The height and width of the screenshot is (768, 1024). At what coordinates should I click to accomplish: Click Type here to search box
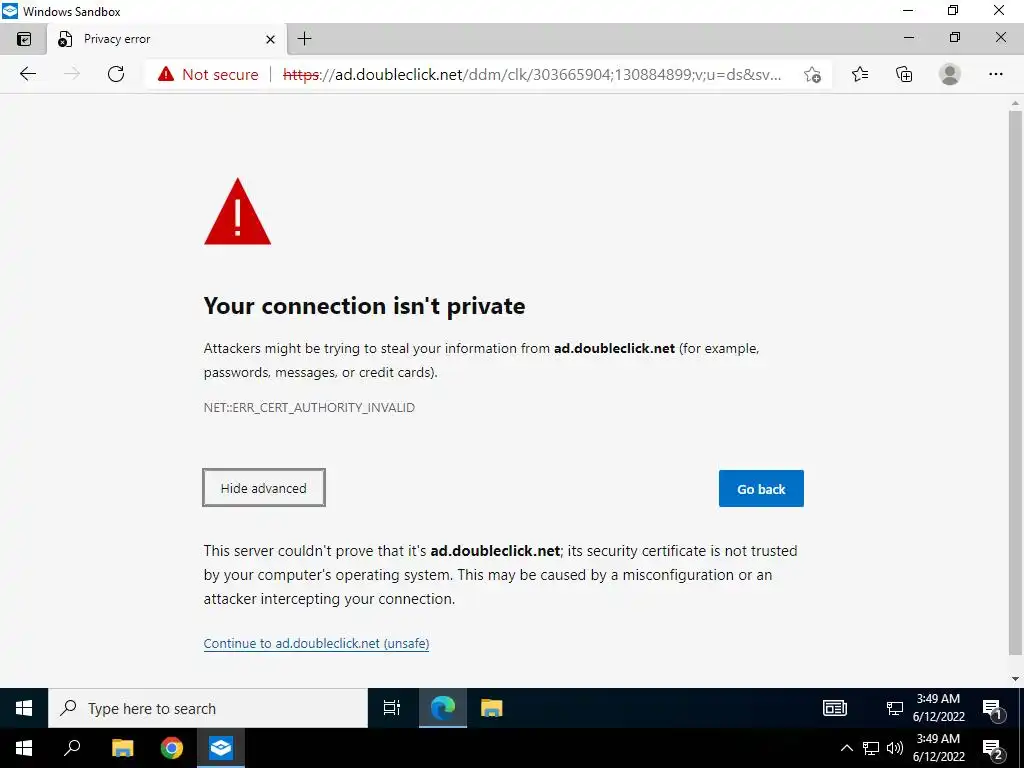pyautogui.click(x=208, y=709)
